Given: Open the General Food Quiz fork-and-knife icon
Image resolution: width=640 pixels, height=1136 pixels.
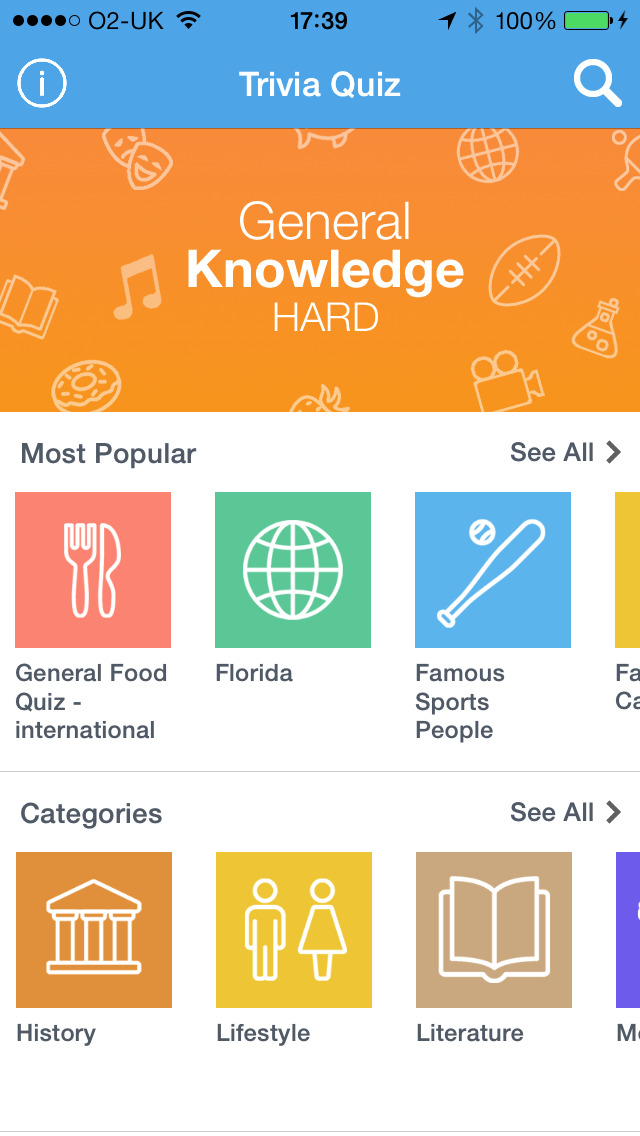Looking at the screenshot, I should click(93, 570).
